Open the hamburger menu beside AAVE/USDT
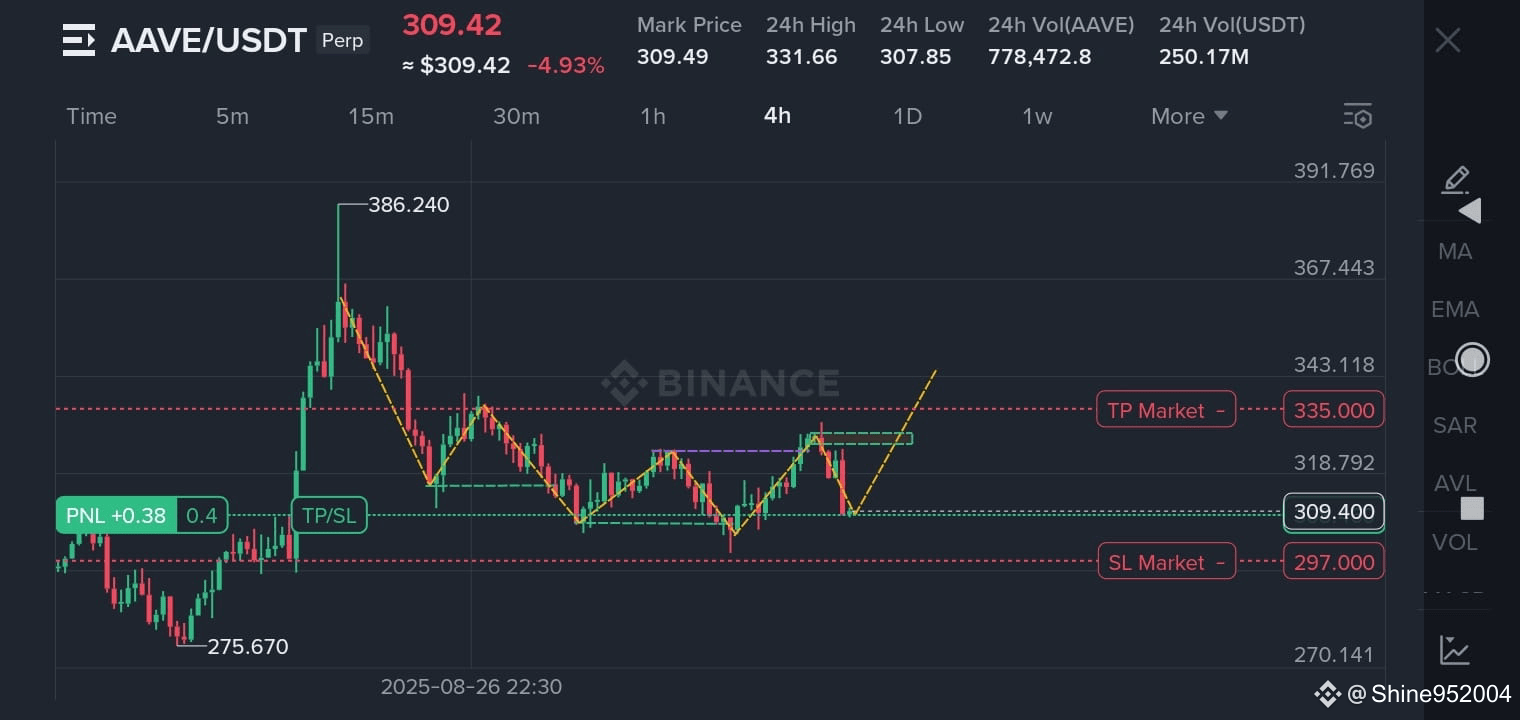The height and width of the screenshot is (720, 1520). [79, 40]
